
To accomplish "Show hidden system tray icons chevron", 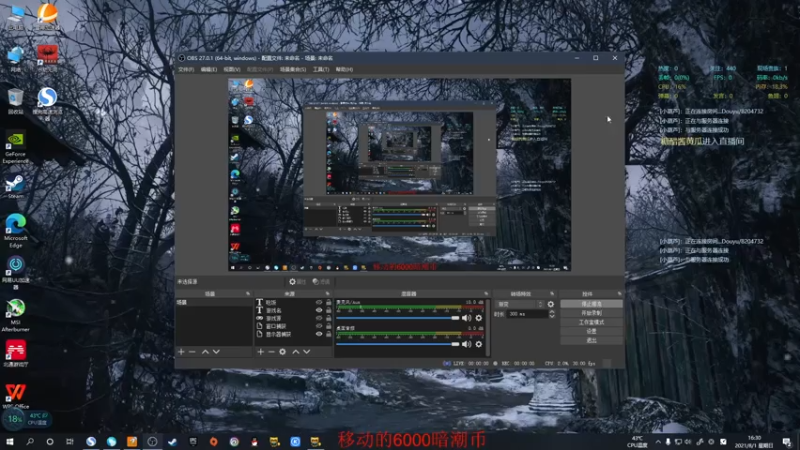I will click(x=658, y=442).
